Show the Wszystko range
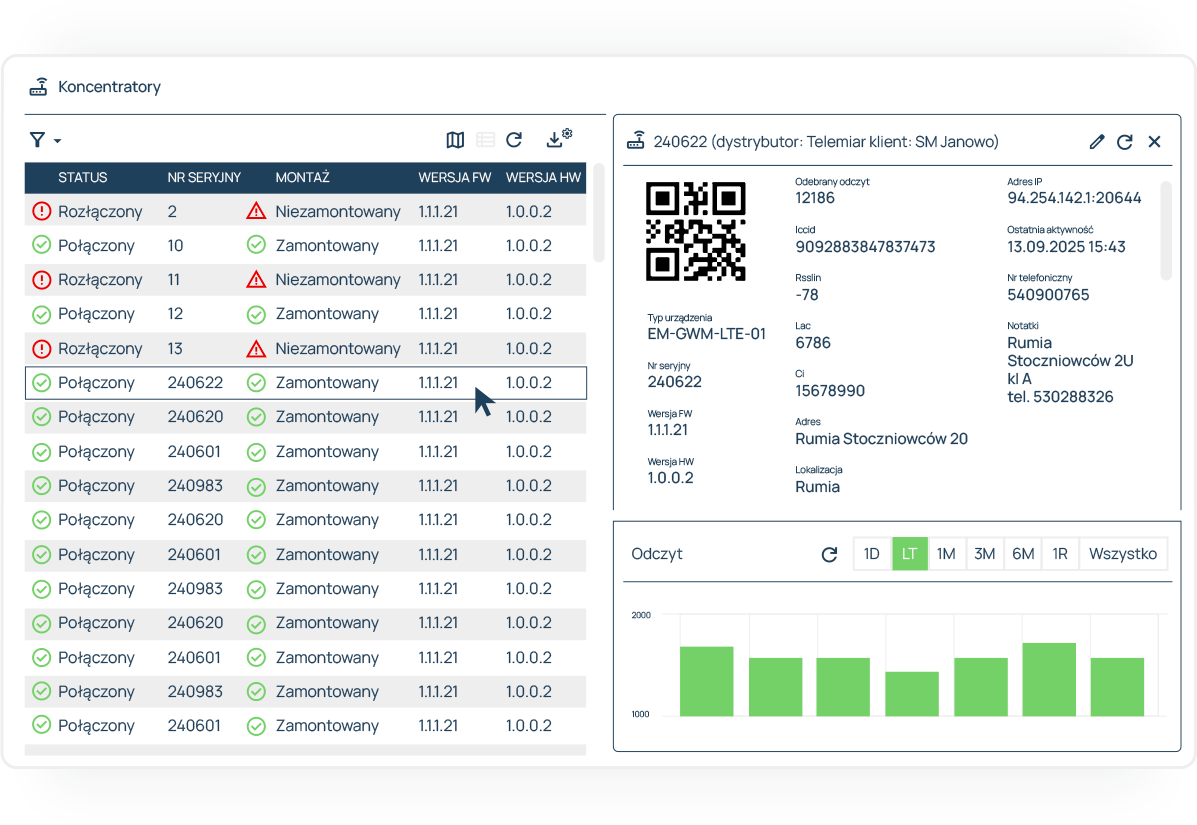The height and width of the screenshot is (825, 1197). tap(1122, 554)
